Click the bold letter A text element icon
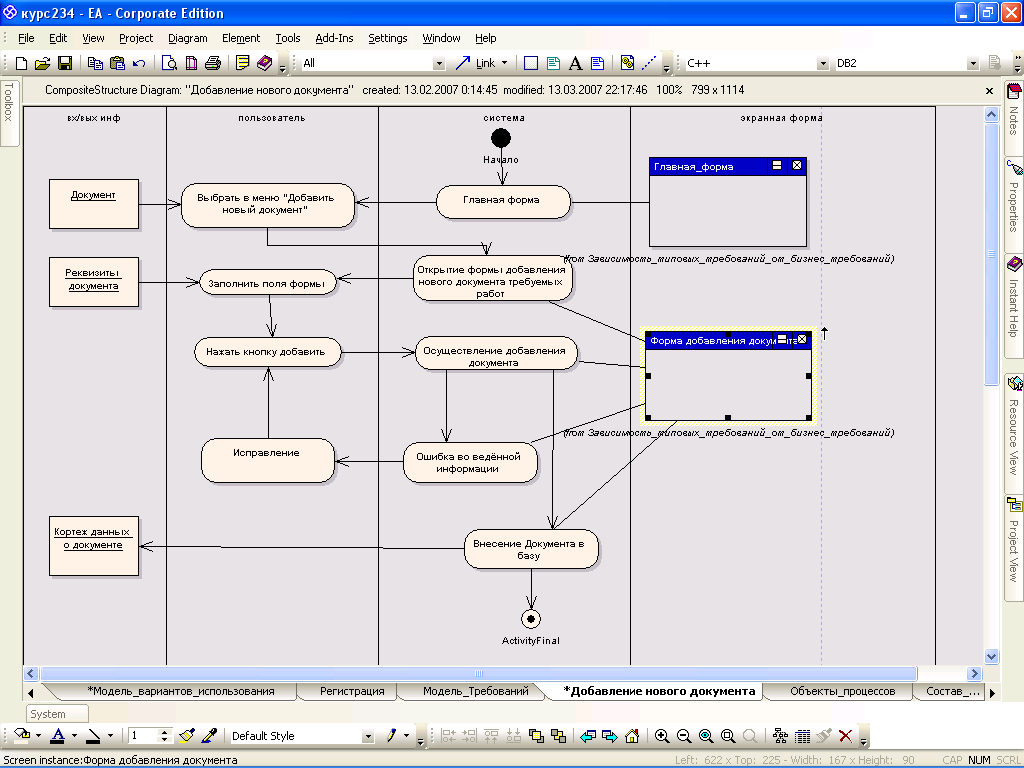 click(575, 63)
